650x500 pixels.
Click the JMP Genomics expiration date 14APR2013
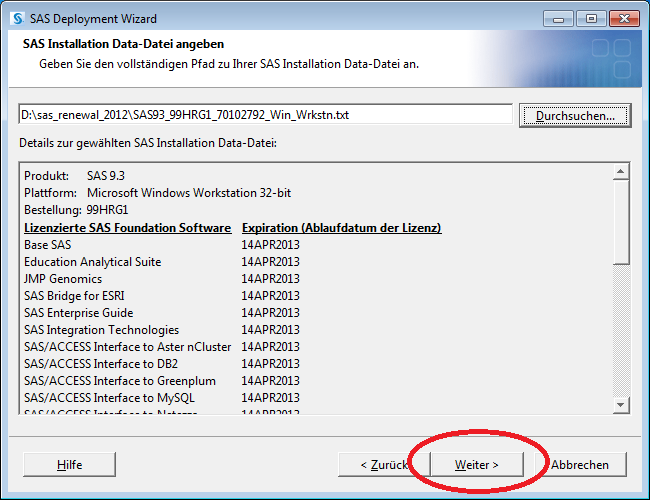[270, 279]
